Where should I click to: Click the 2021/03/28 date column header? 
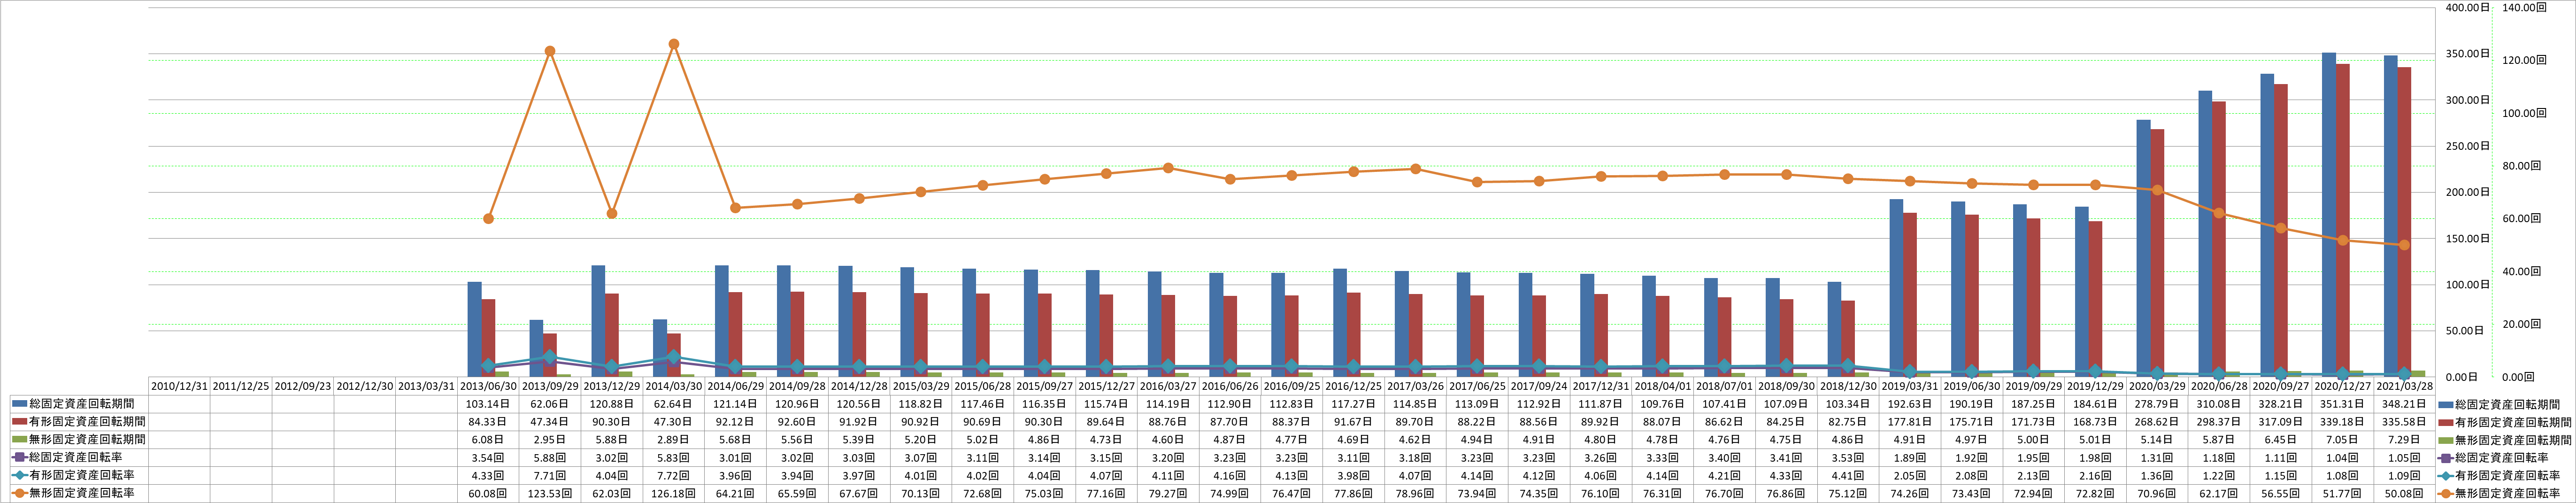click(x=2404, y=386)
